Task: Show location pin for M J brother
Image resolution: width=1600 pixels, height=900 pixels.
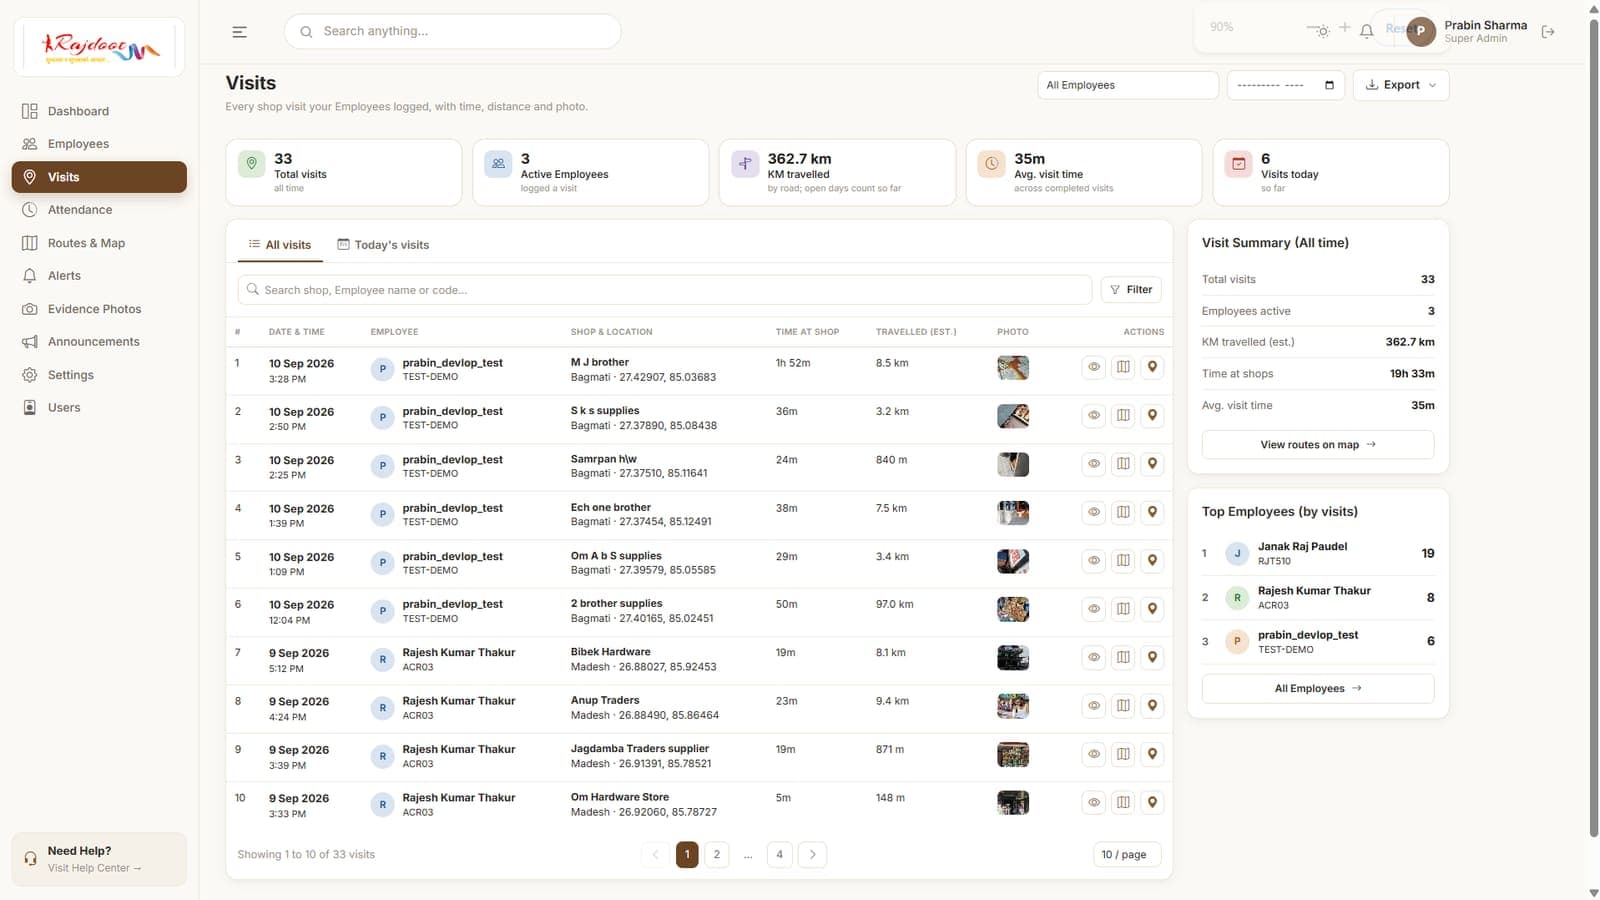Action: pyautogui.click(x=1152, y=367)
